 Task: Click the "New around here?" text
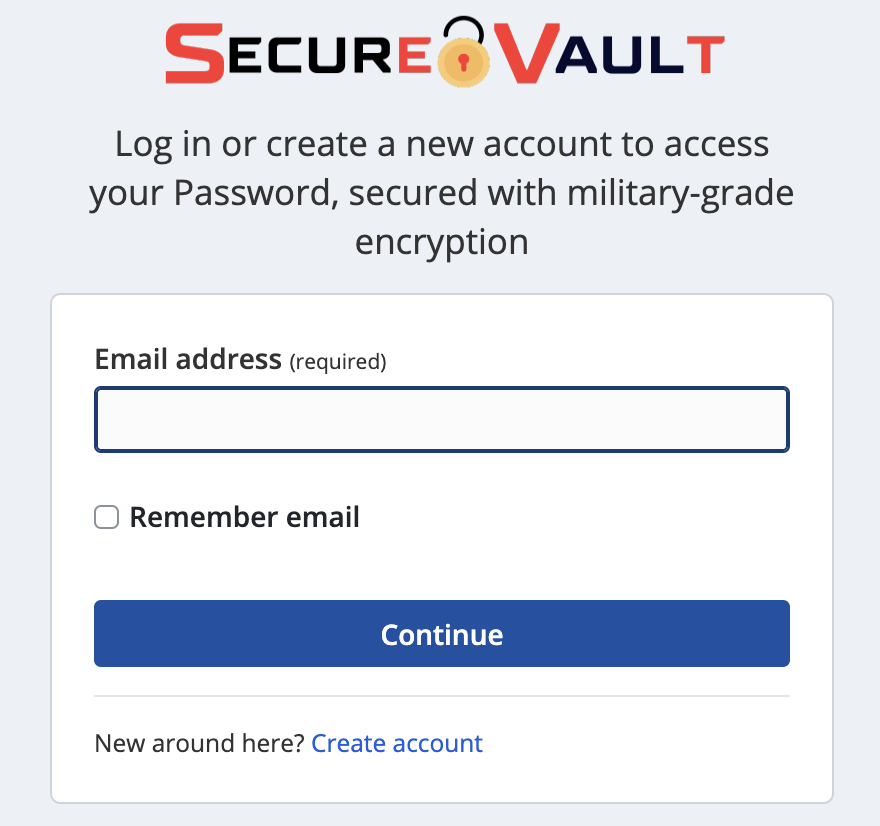pos(199,743)
